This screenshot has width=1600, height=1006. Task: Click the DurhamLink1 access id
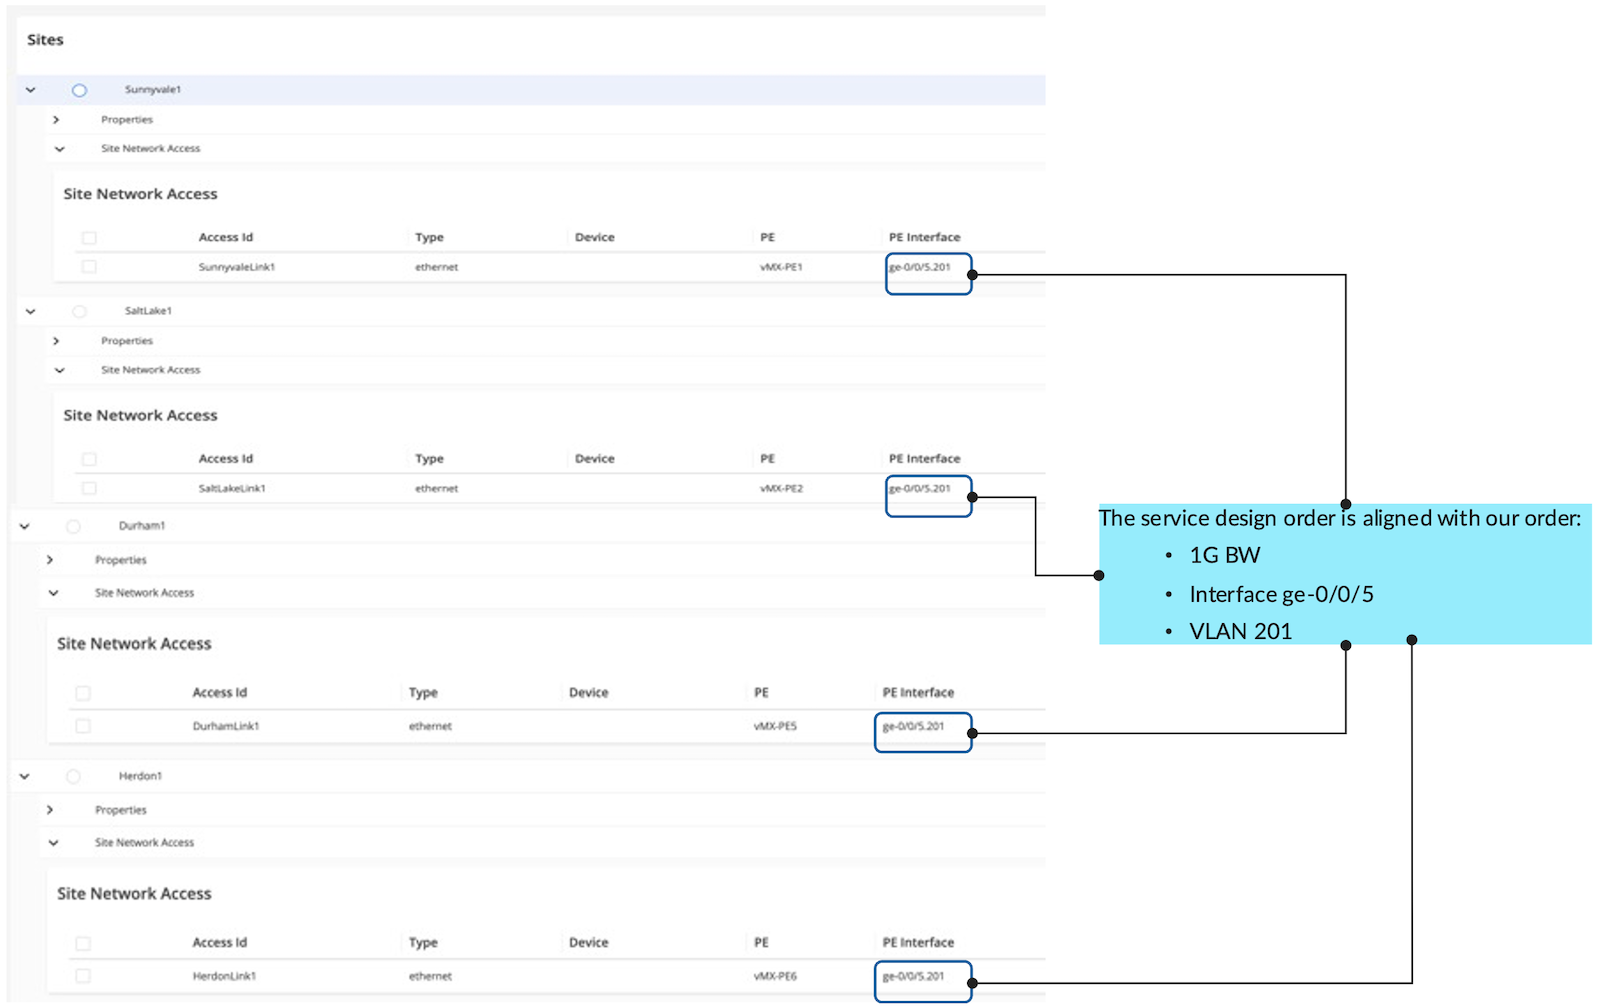226,726
